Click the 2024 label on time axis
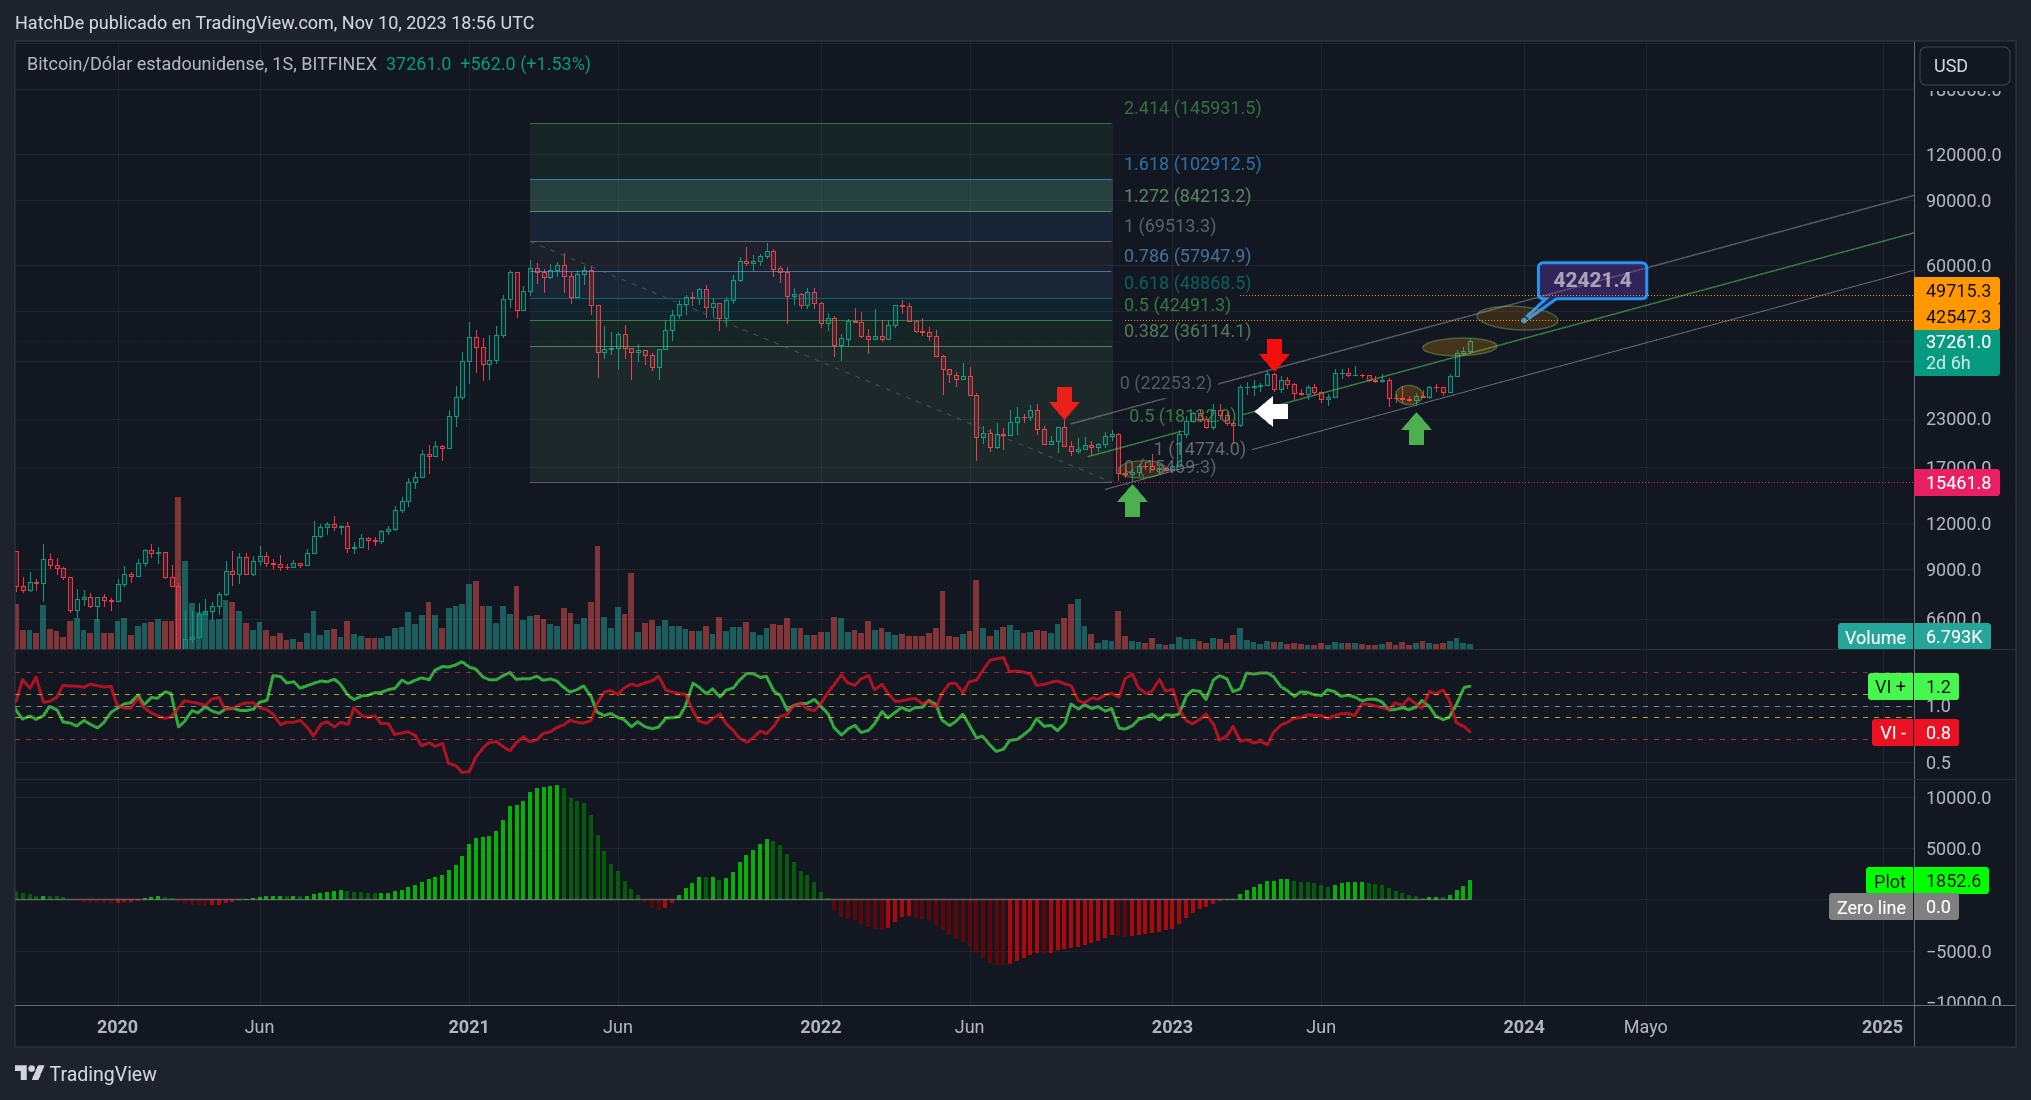The height and width of the screenshot is (1100, 2031). [x=1524, y=1026]
